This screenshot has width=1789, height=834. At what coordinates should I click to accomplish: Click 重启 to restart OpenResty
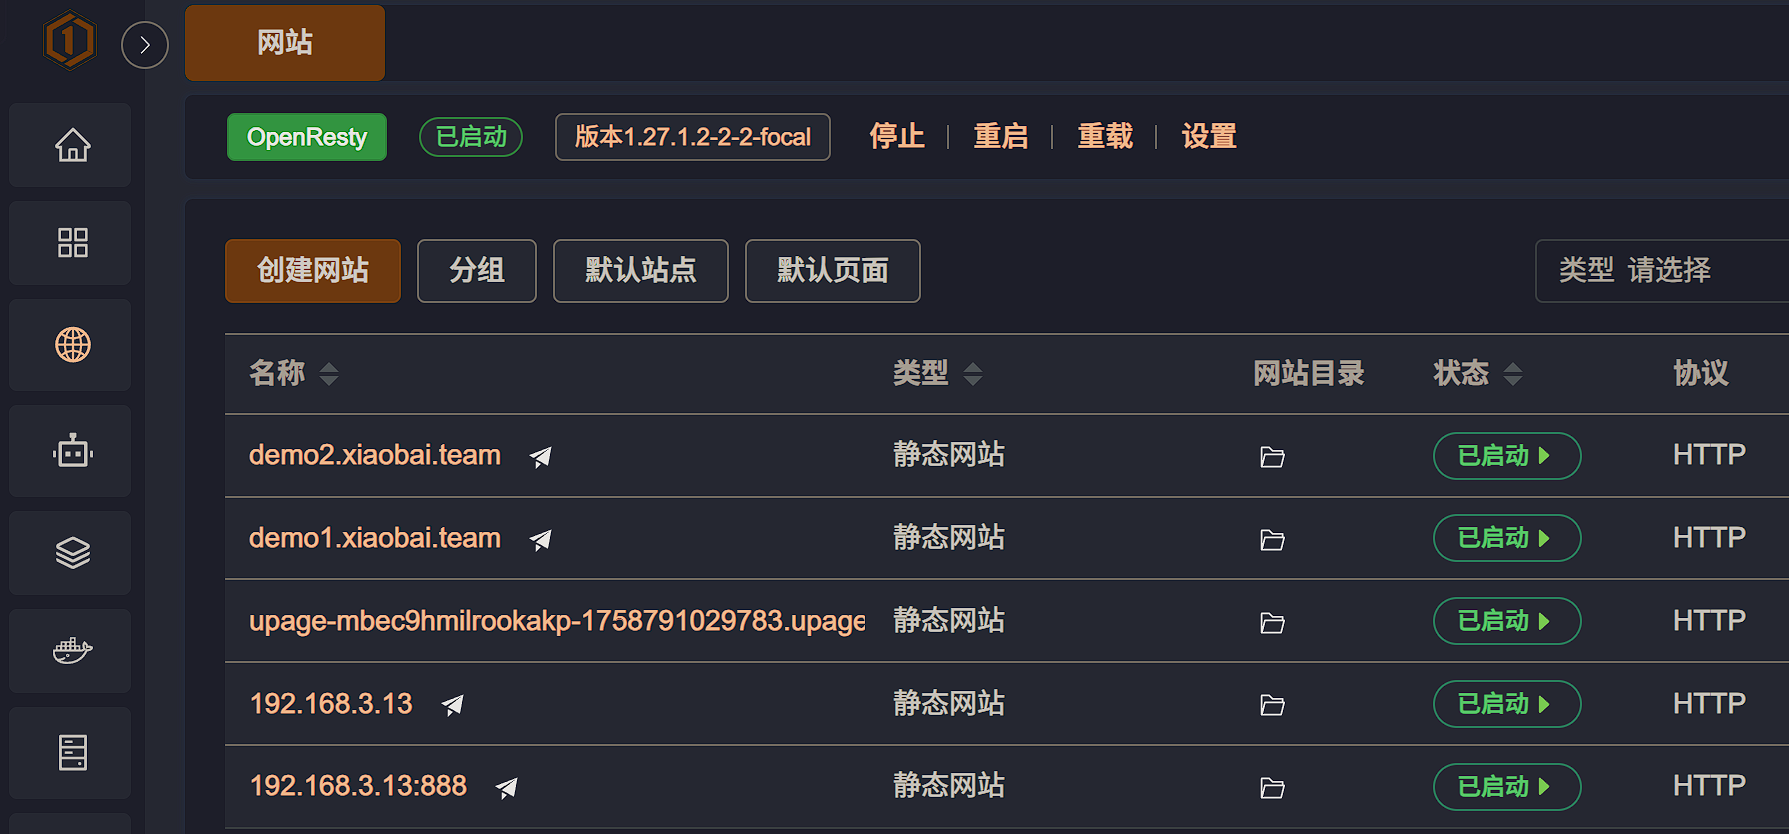pyautogui.click(x=1001, y=137)
